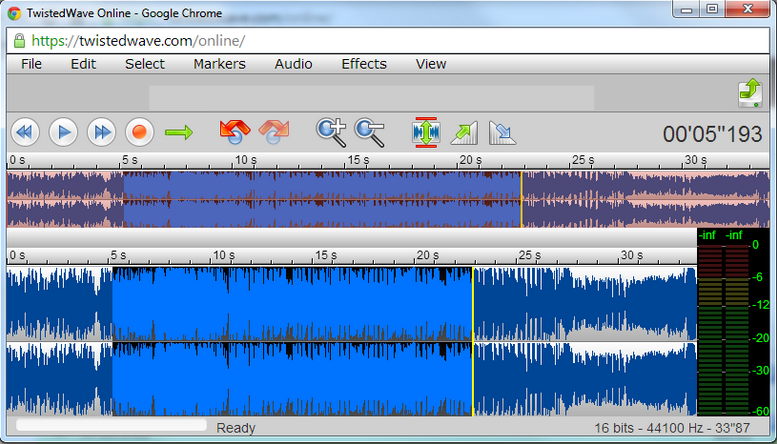Zoom out of the waveform
The width and height of the screenshot is (777, 444).
point(370,132)
